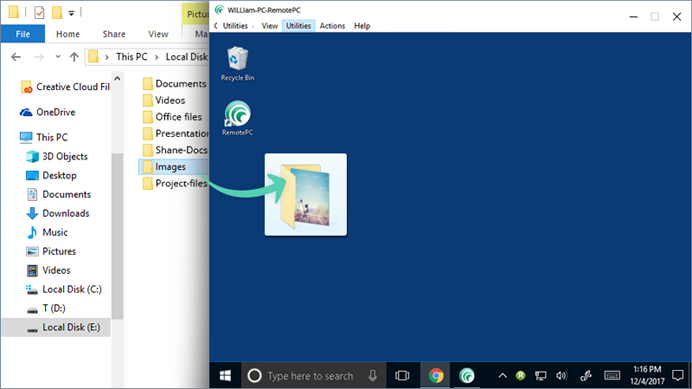
Task: Click the RemotePC logo in title bar
Action: [x=219, y=10]
